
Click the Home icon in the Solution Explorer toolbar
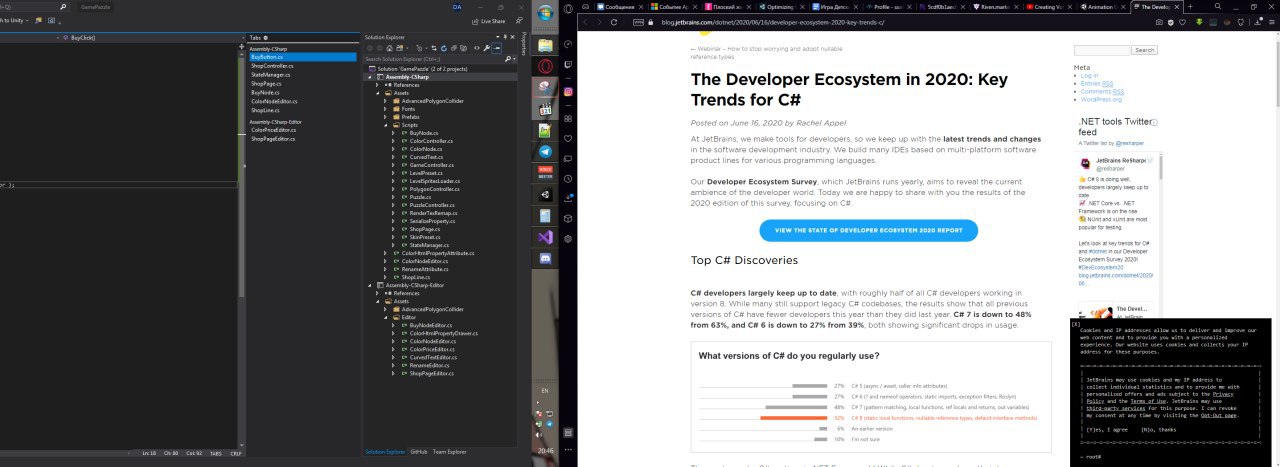[389, 48]
